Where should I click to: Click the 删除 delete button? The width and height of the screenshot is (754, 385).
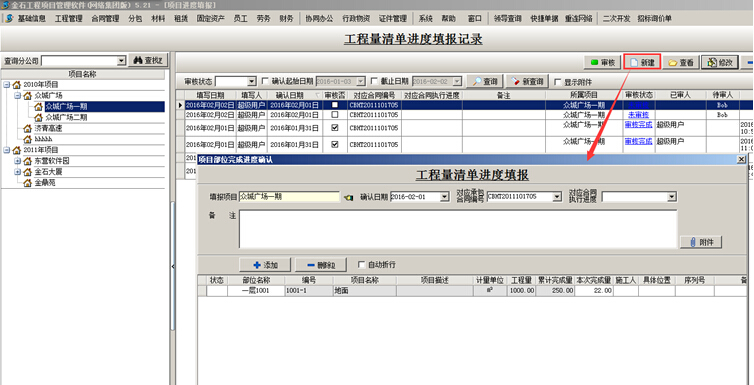tap(322, 265)
